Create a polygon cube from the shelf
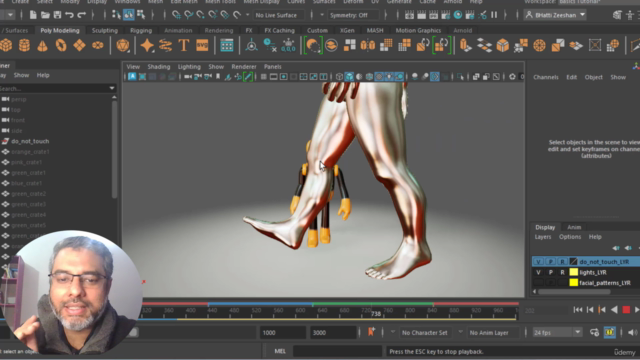640x360 pixels. click(x=6, y=45)
